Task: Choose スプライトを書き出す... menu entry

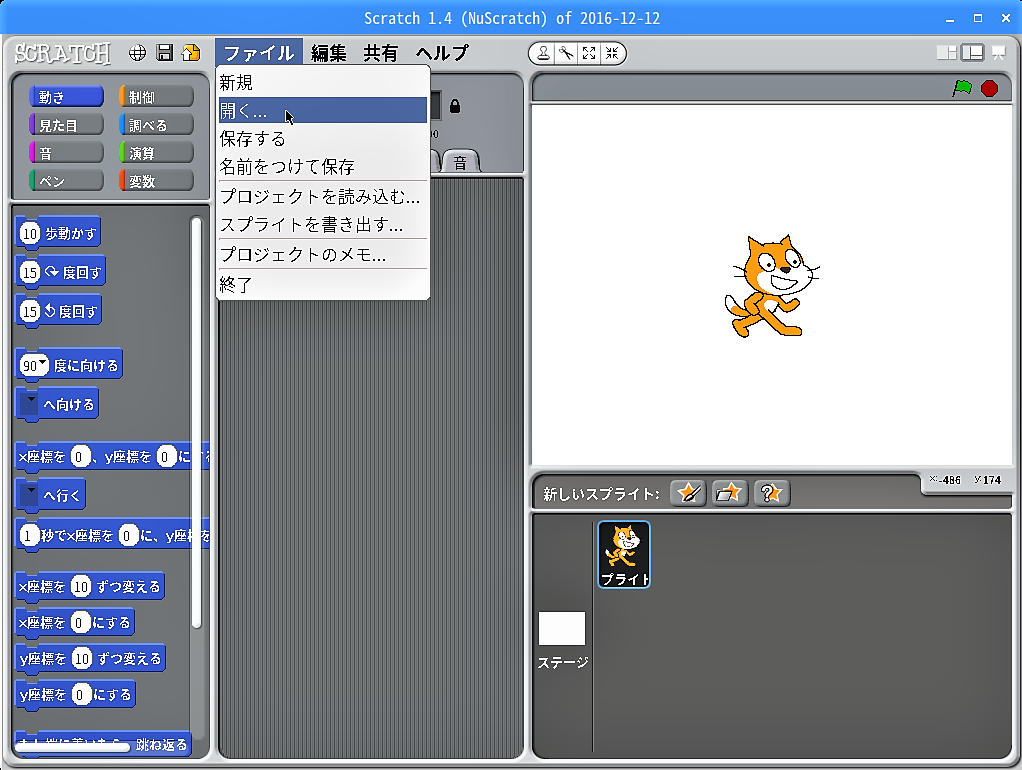Action: click(323, 225)
